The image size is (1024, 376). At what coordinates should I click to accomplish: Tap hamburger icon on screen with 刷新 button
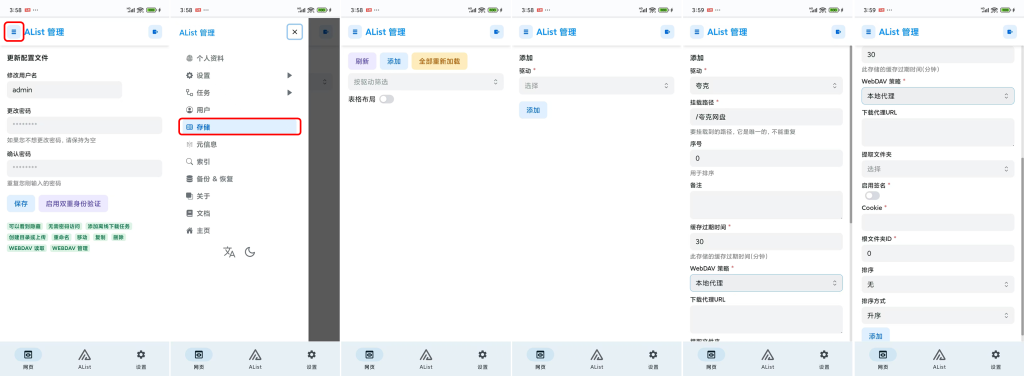355,31
